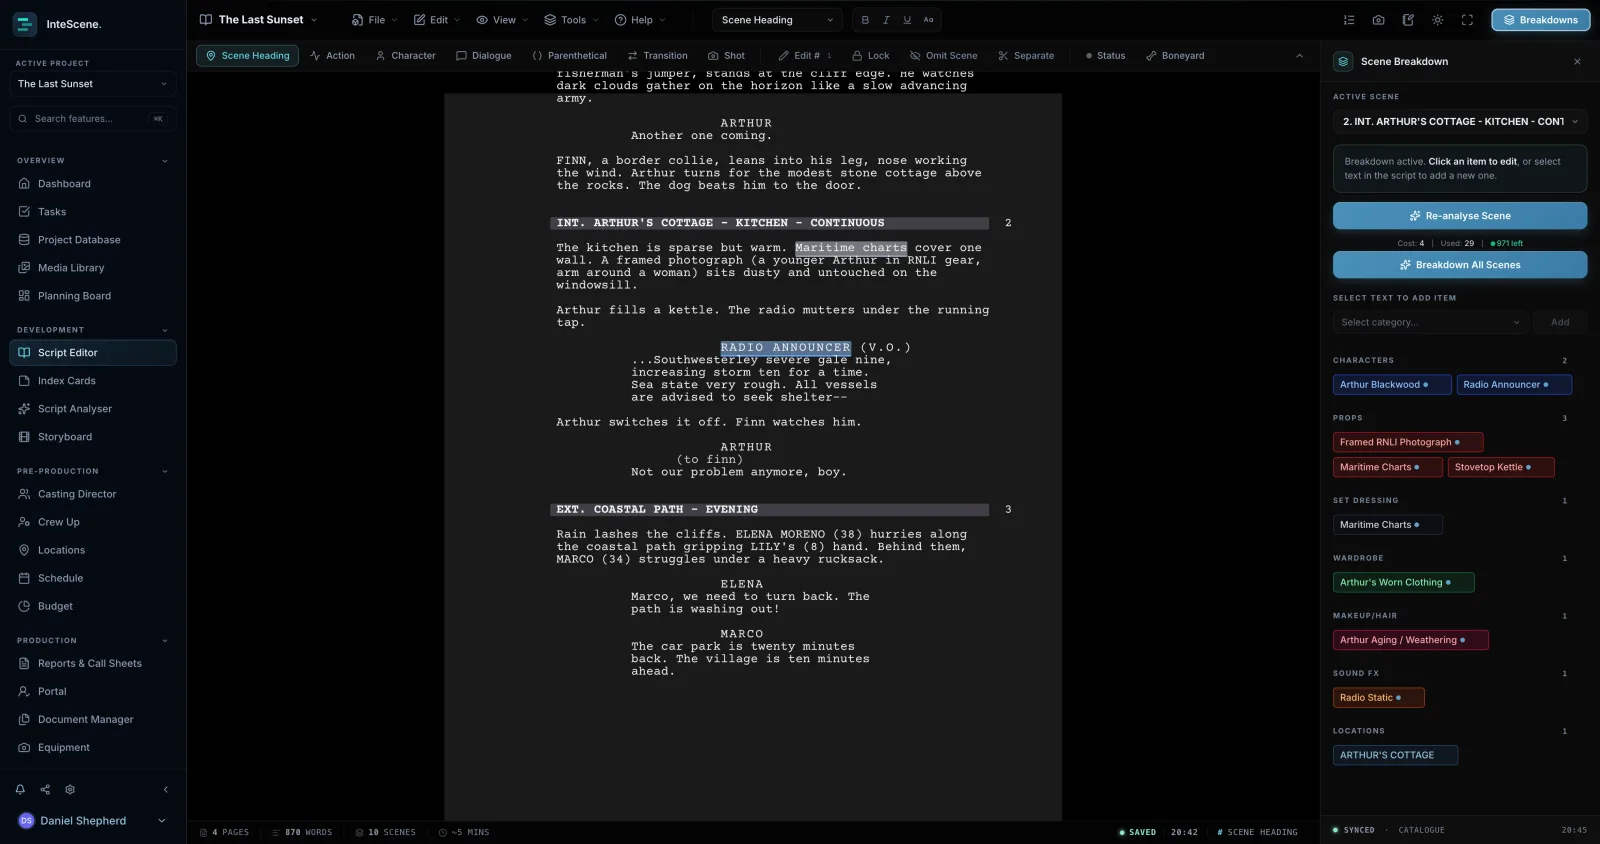The width and height of the screenshot is (1600, 844).
Task: Collapse the Pre-Production sidebar section
Action: tap(165, 471)
